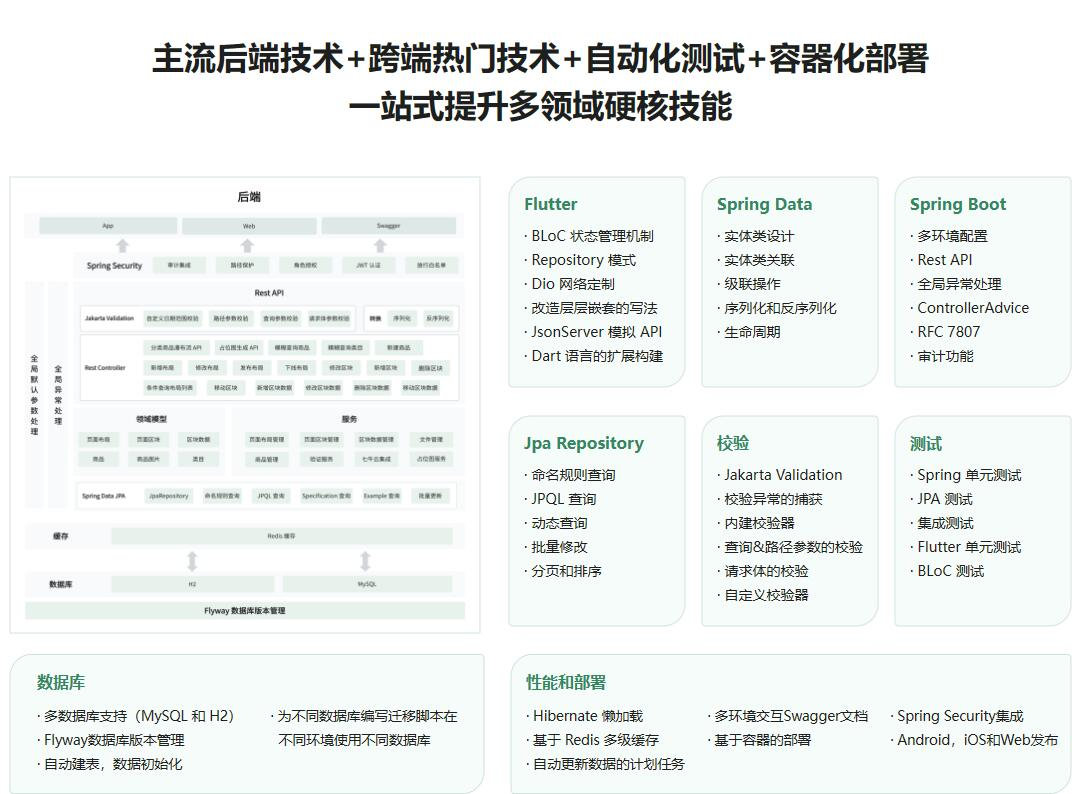Image resolution: width=1077 pixels, height=794 pixels.
Task: Click the Redis 缓存 bar in the diagram
Action: point(281,536)
